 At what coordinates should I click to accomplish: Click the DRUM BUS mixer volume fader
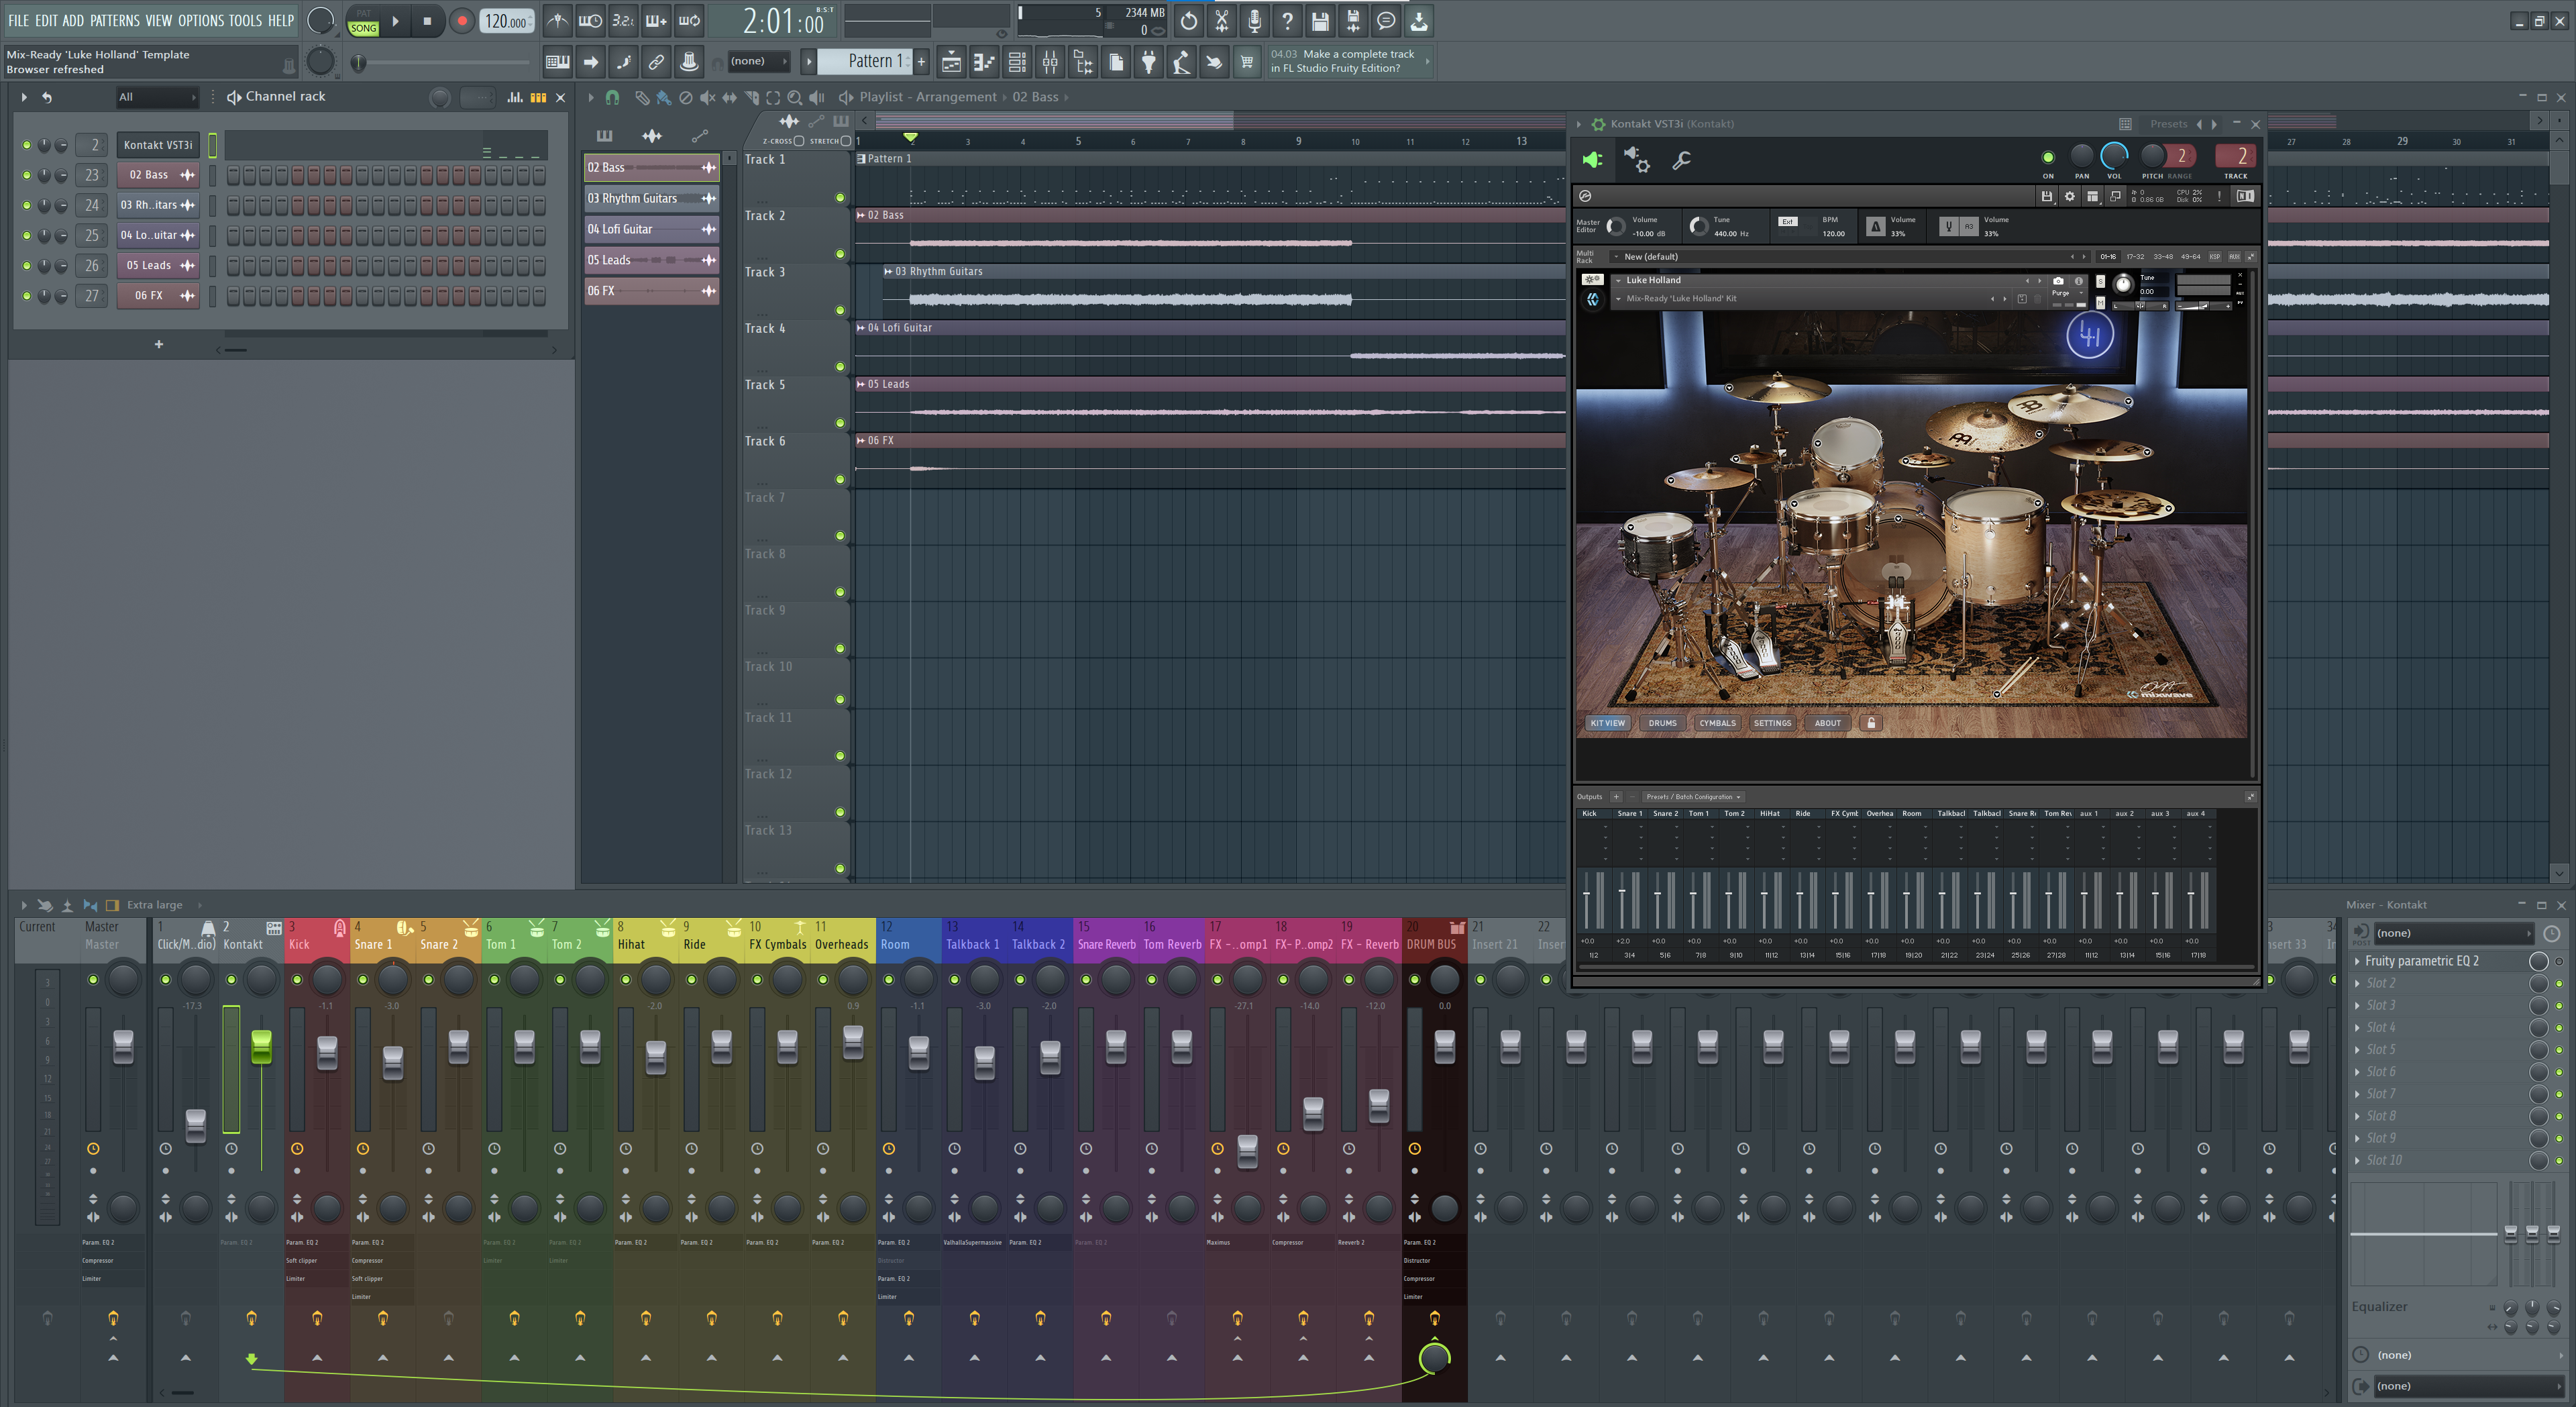[1444, 1046]
